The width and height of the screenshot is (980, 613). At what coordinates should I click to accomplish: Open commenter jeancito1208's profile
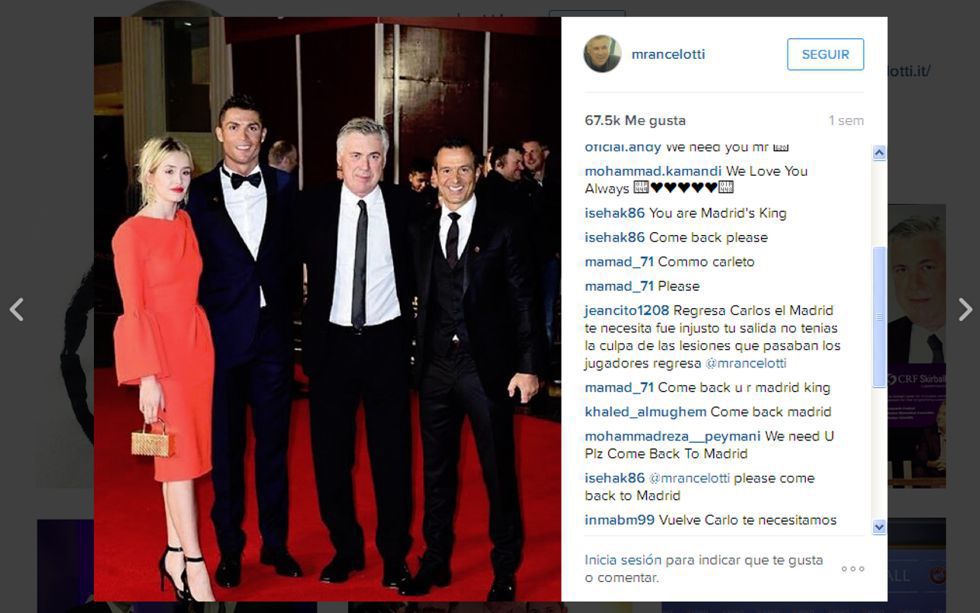[627, 311]
